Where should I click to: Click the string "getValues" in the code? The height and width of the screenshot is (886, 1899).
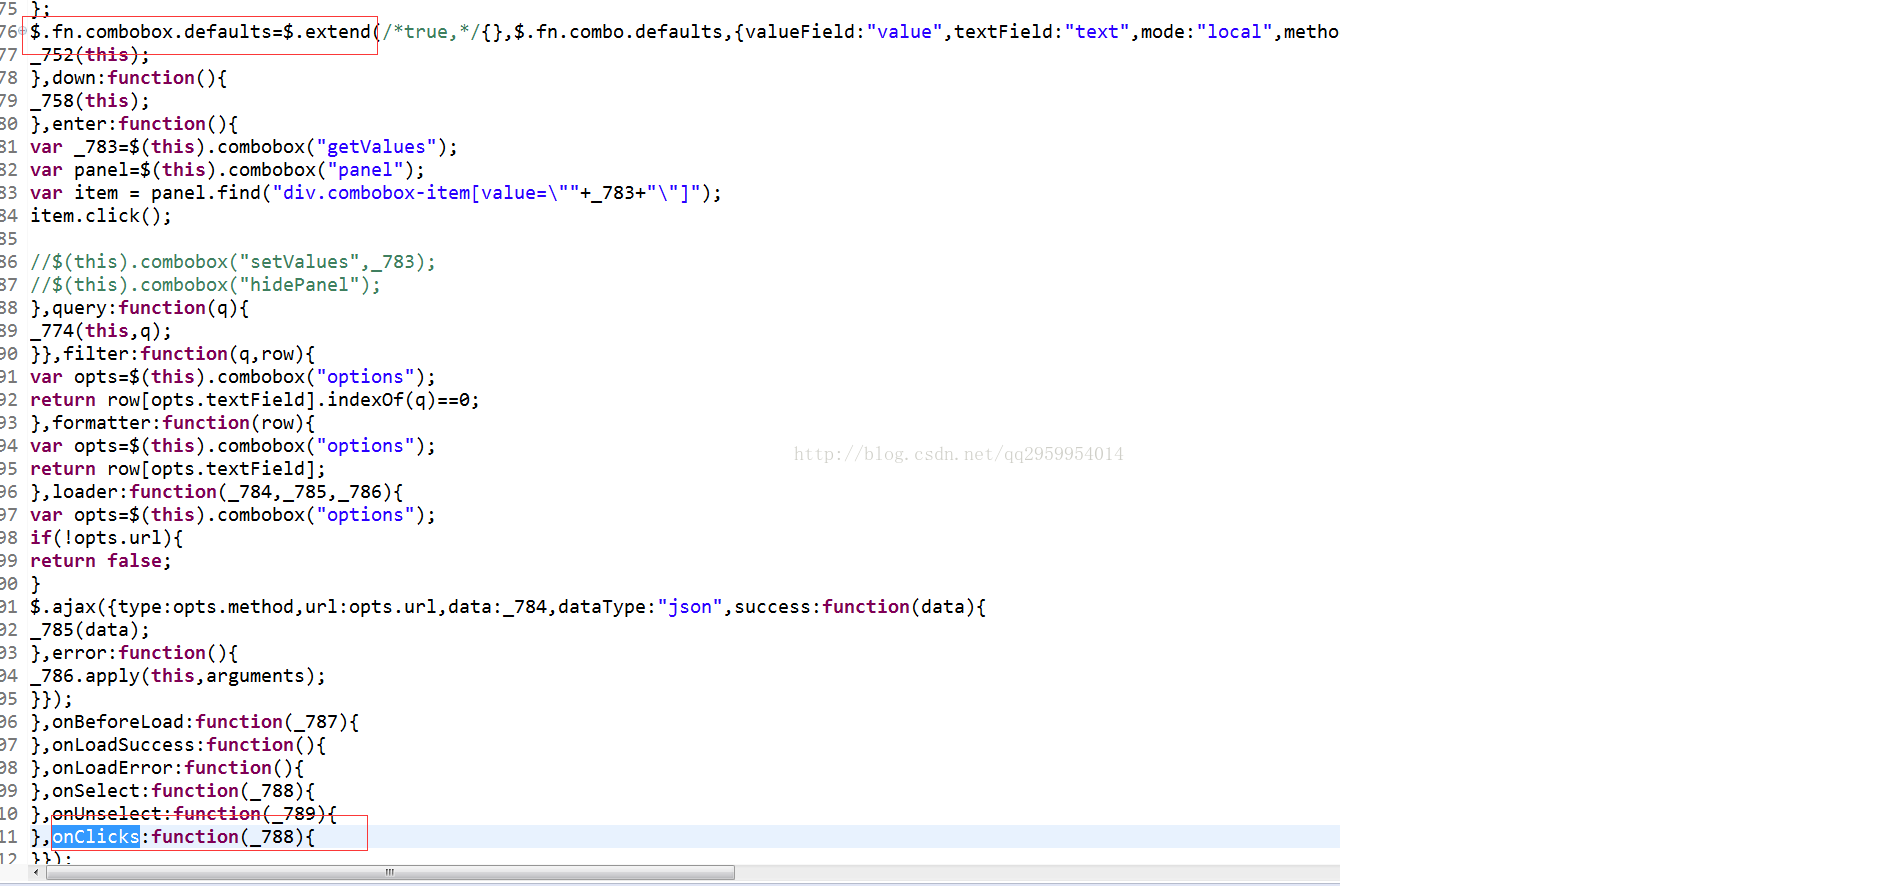click(x=377, y=147)
